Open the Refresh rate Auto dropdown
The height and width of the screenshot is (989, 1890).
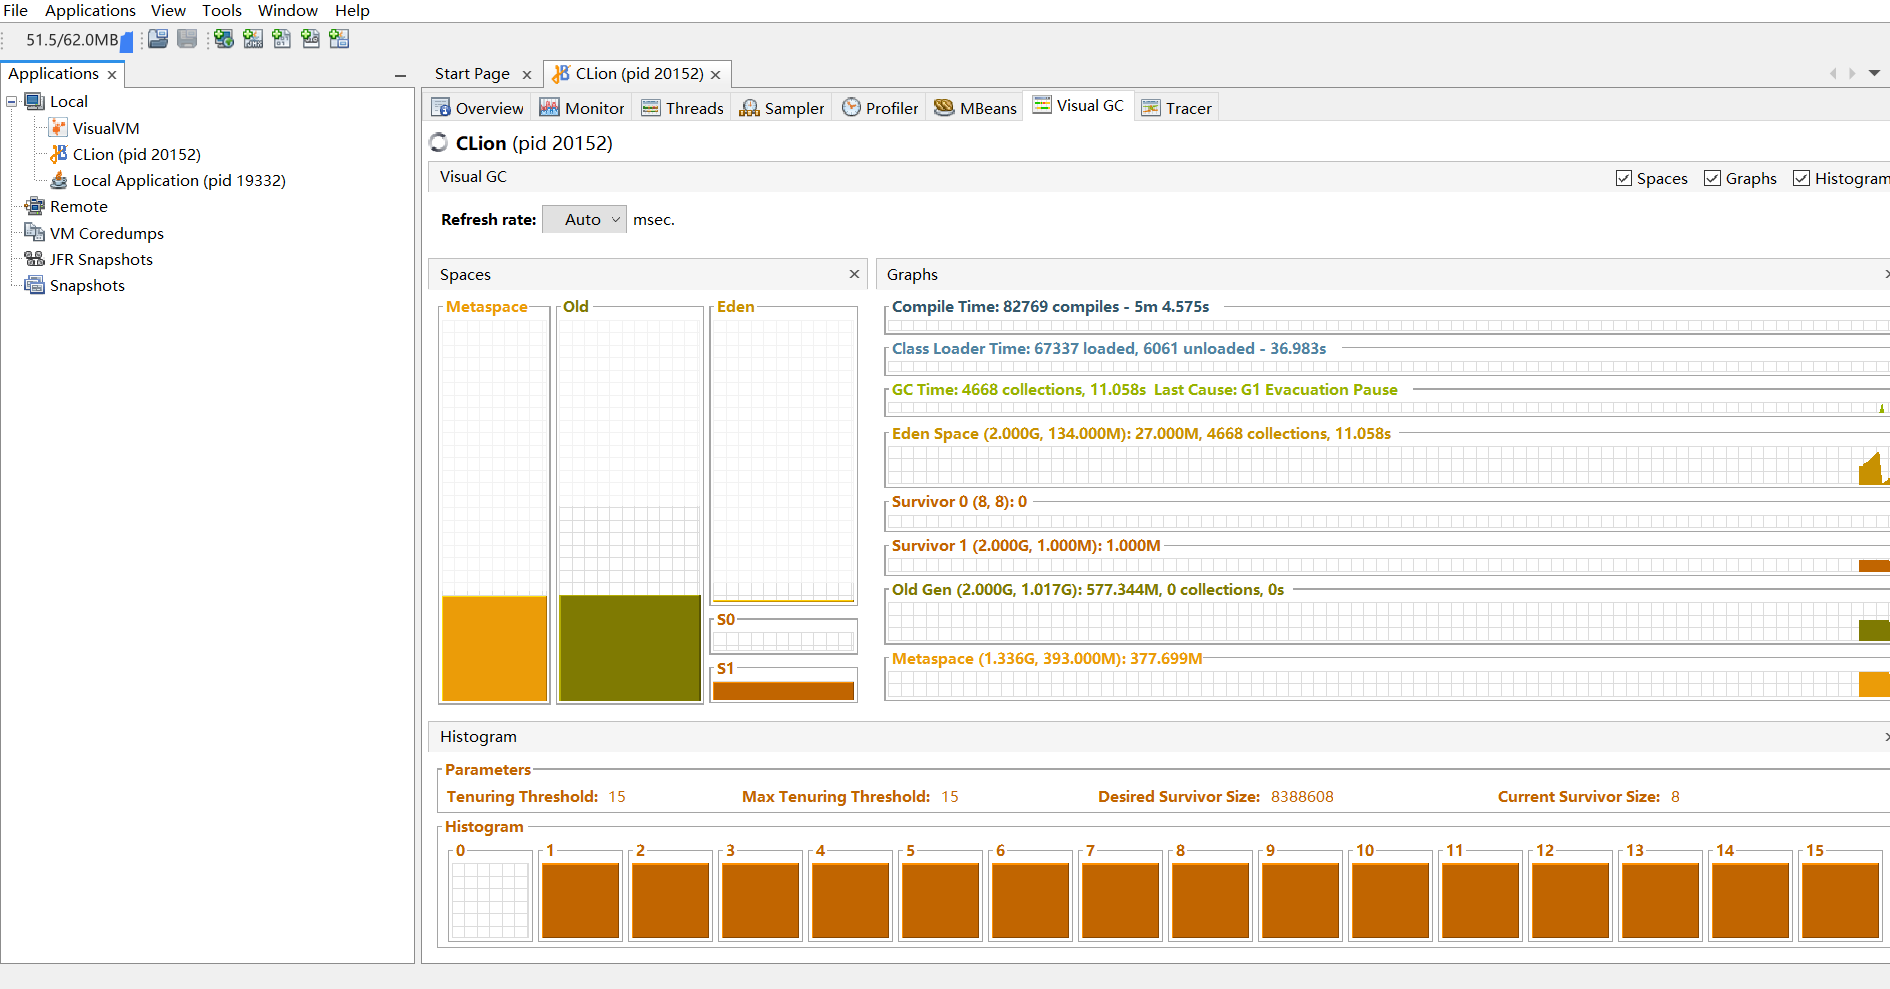tap(584, 219)
